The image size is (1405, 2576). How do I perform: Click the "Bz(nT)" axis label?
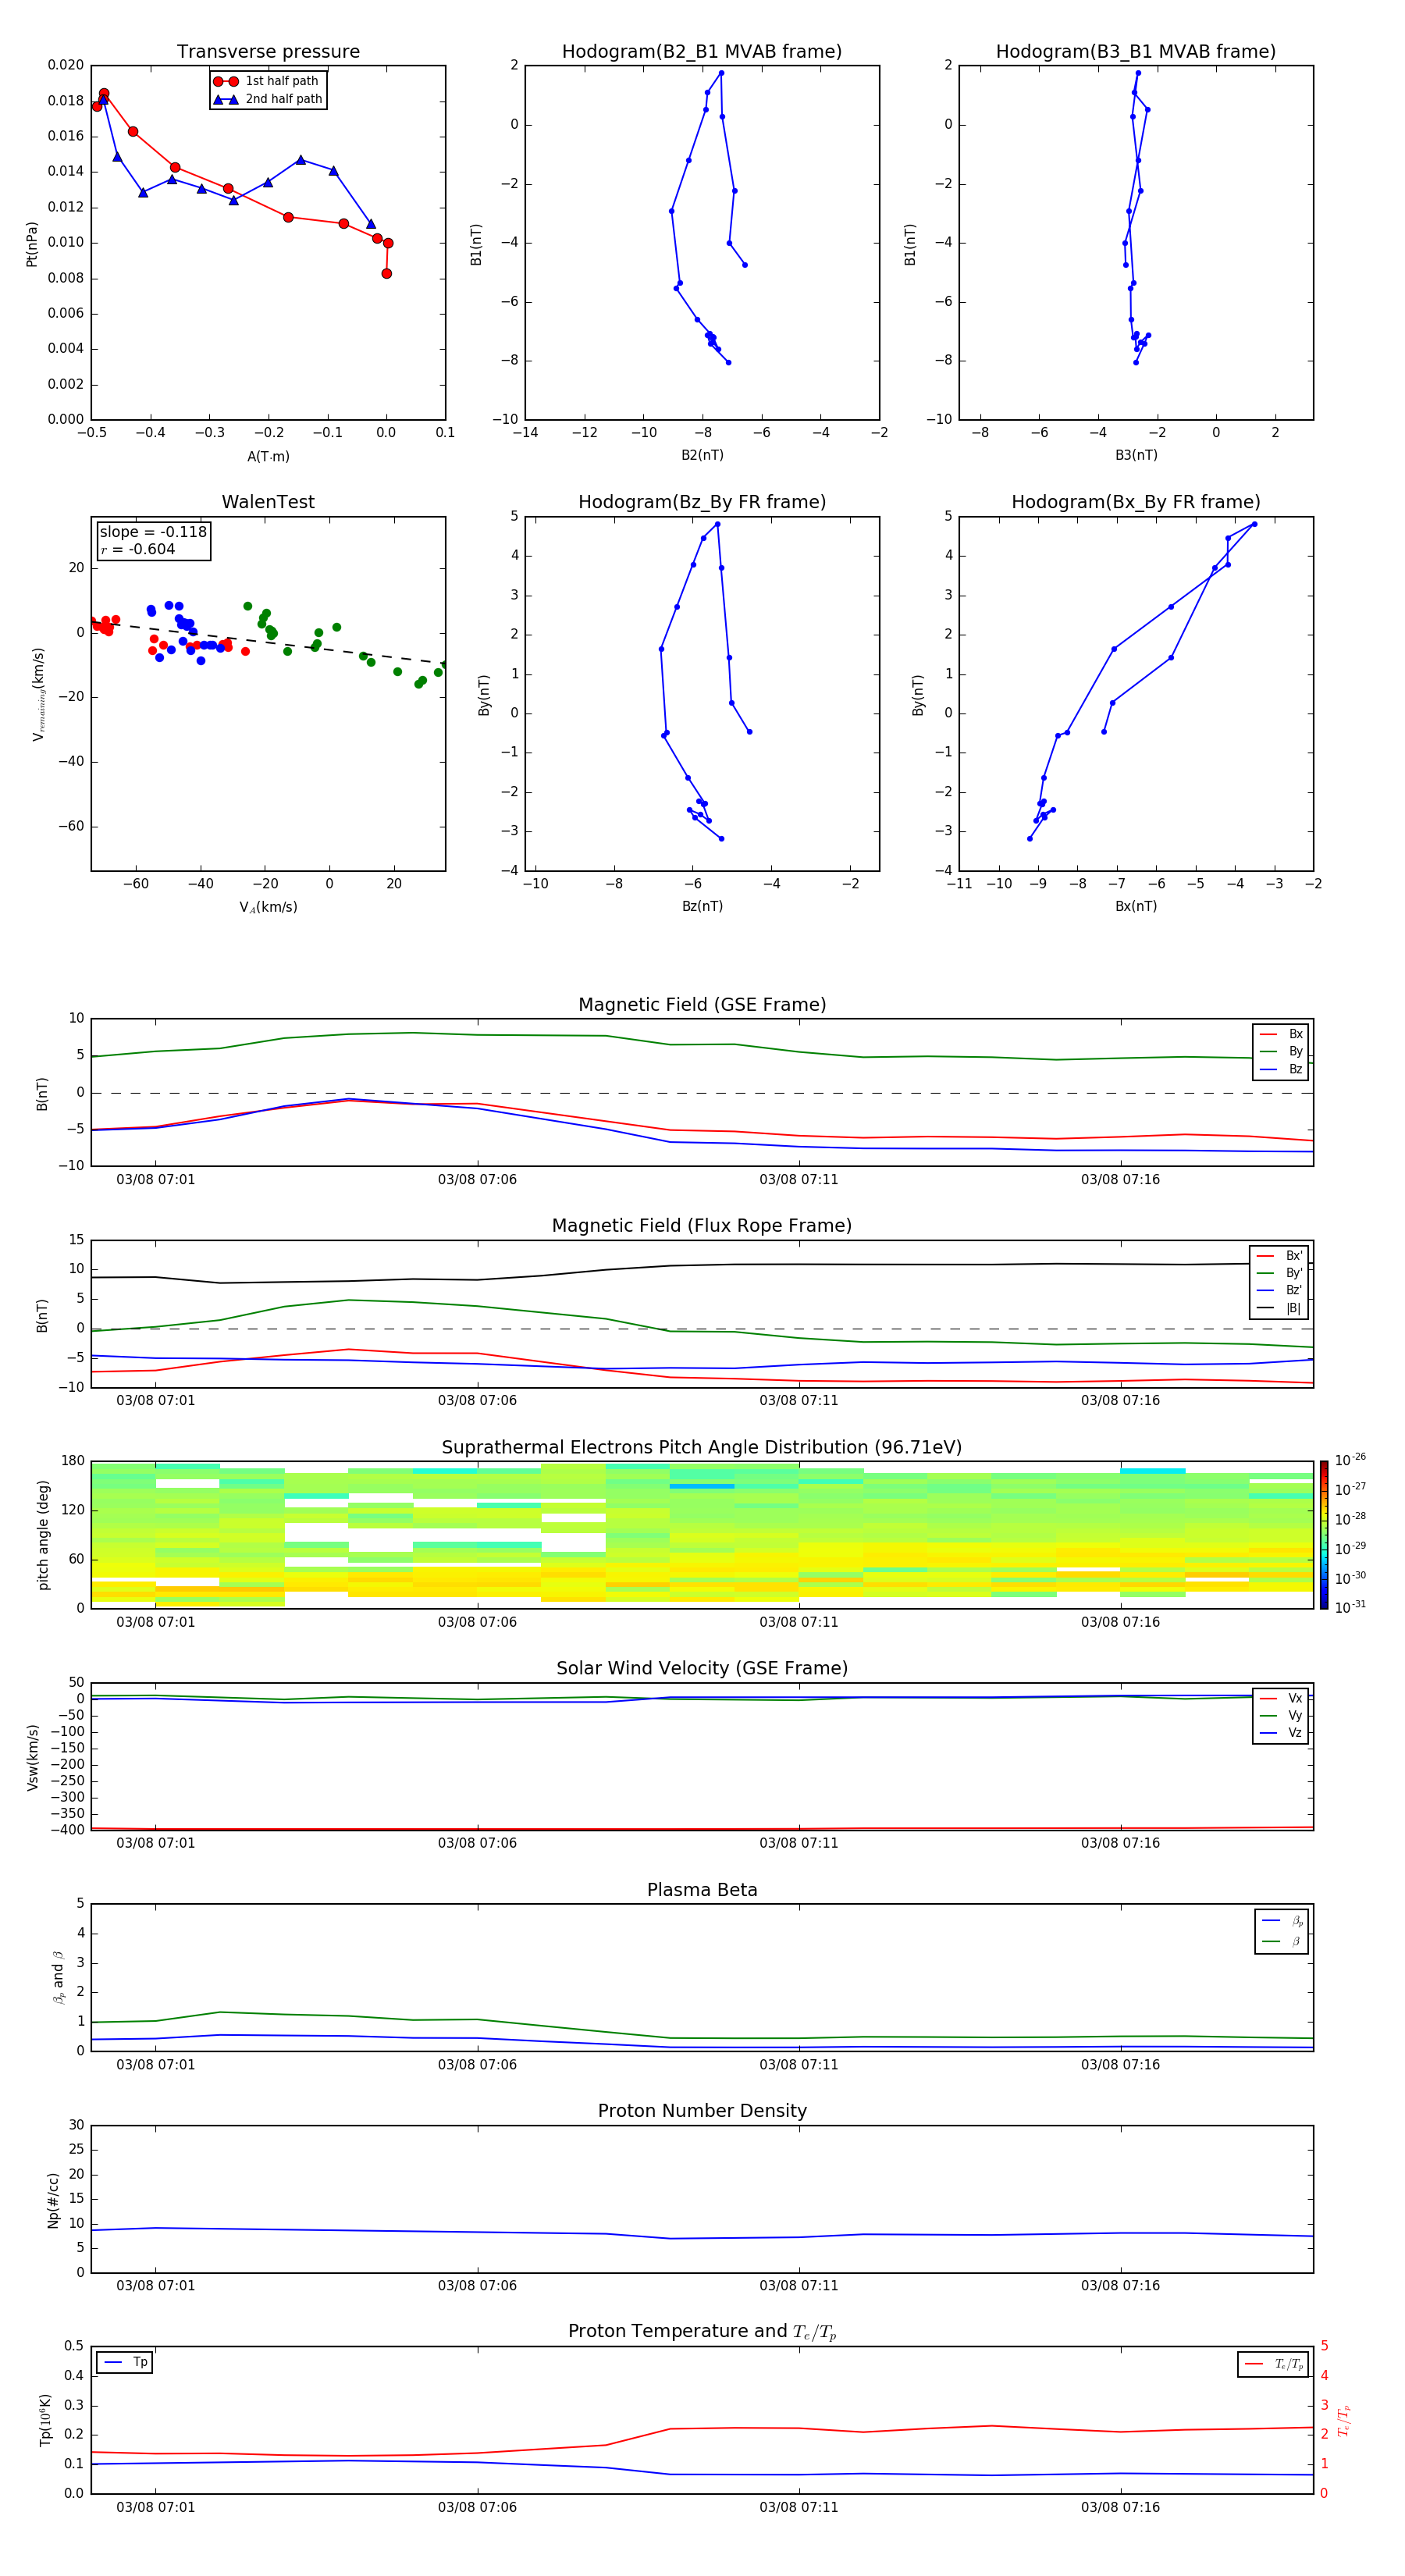[x=702, y=906]
